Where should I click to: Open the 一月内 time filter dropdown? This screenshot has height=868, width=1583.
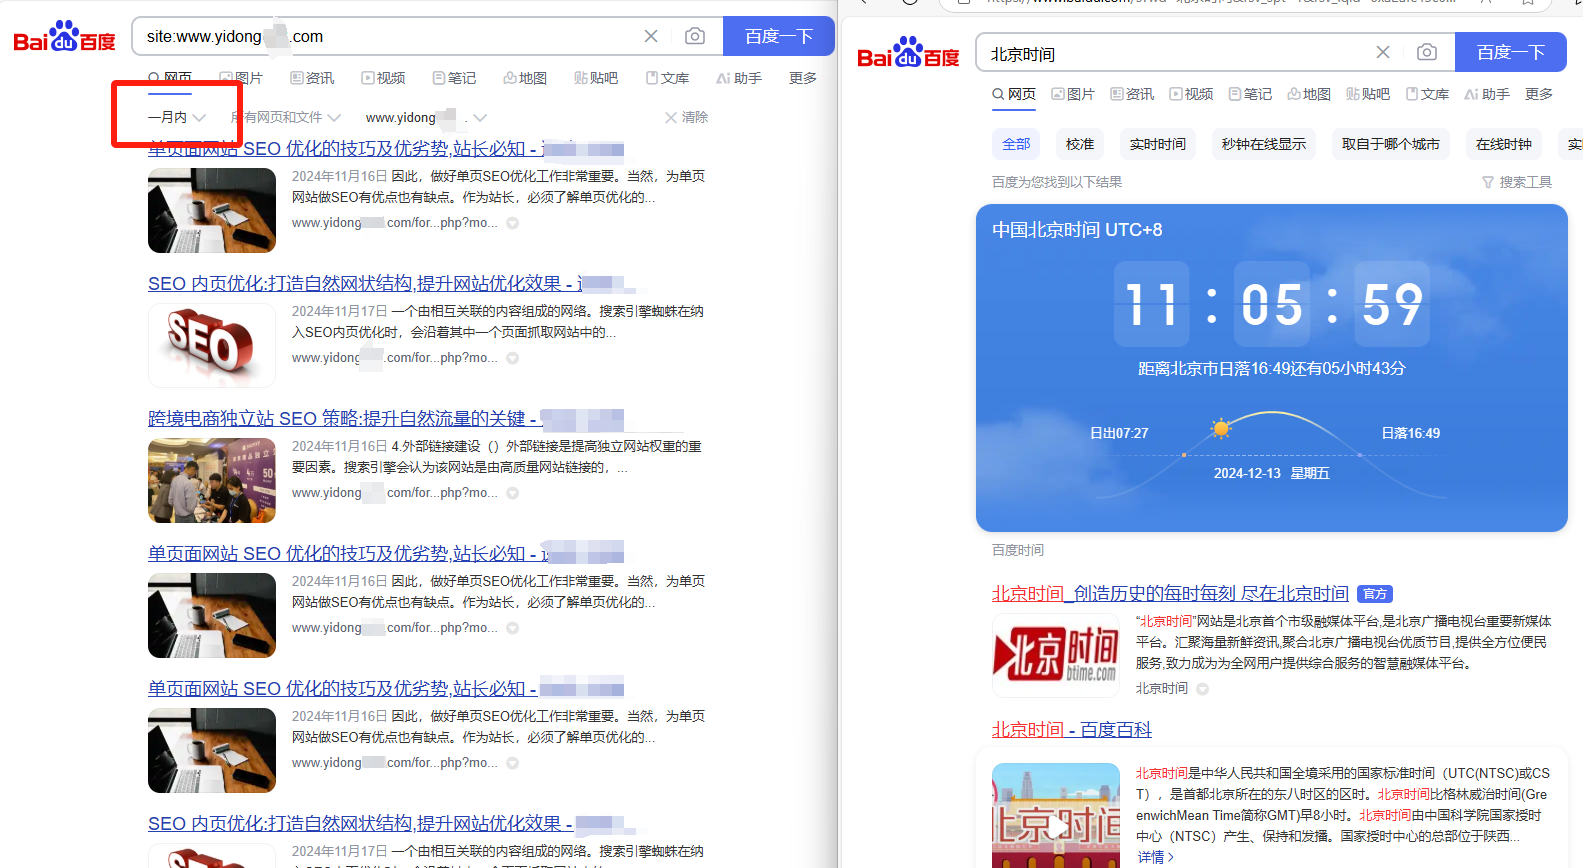pyautogui.click(x=176, y=117)
